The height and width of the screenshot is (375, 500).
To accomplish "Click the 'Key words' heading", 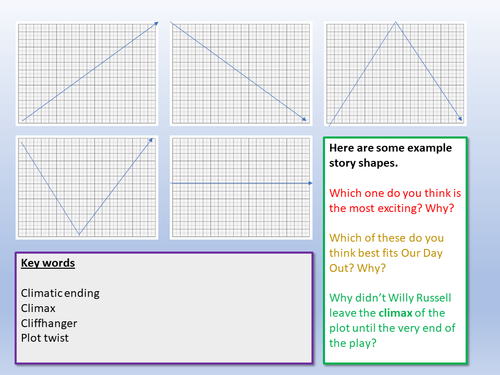I will point(48,263).
